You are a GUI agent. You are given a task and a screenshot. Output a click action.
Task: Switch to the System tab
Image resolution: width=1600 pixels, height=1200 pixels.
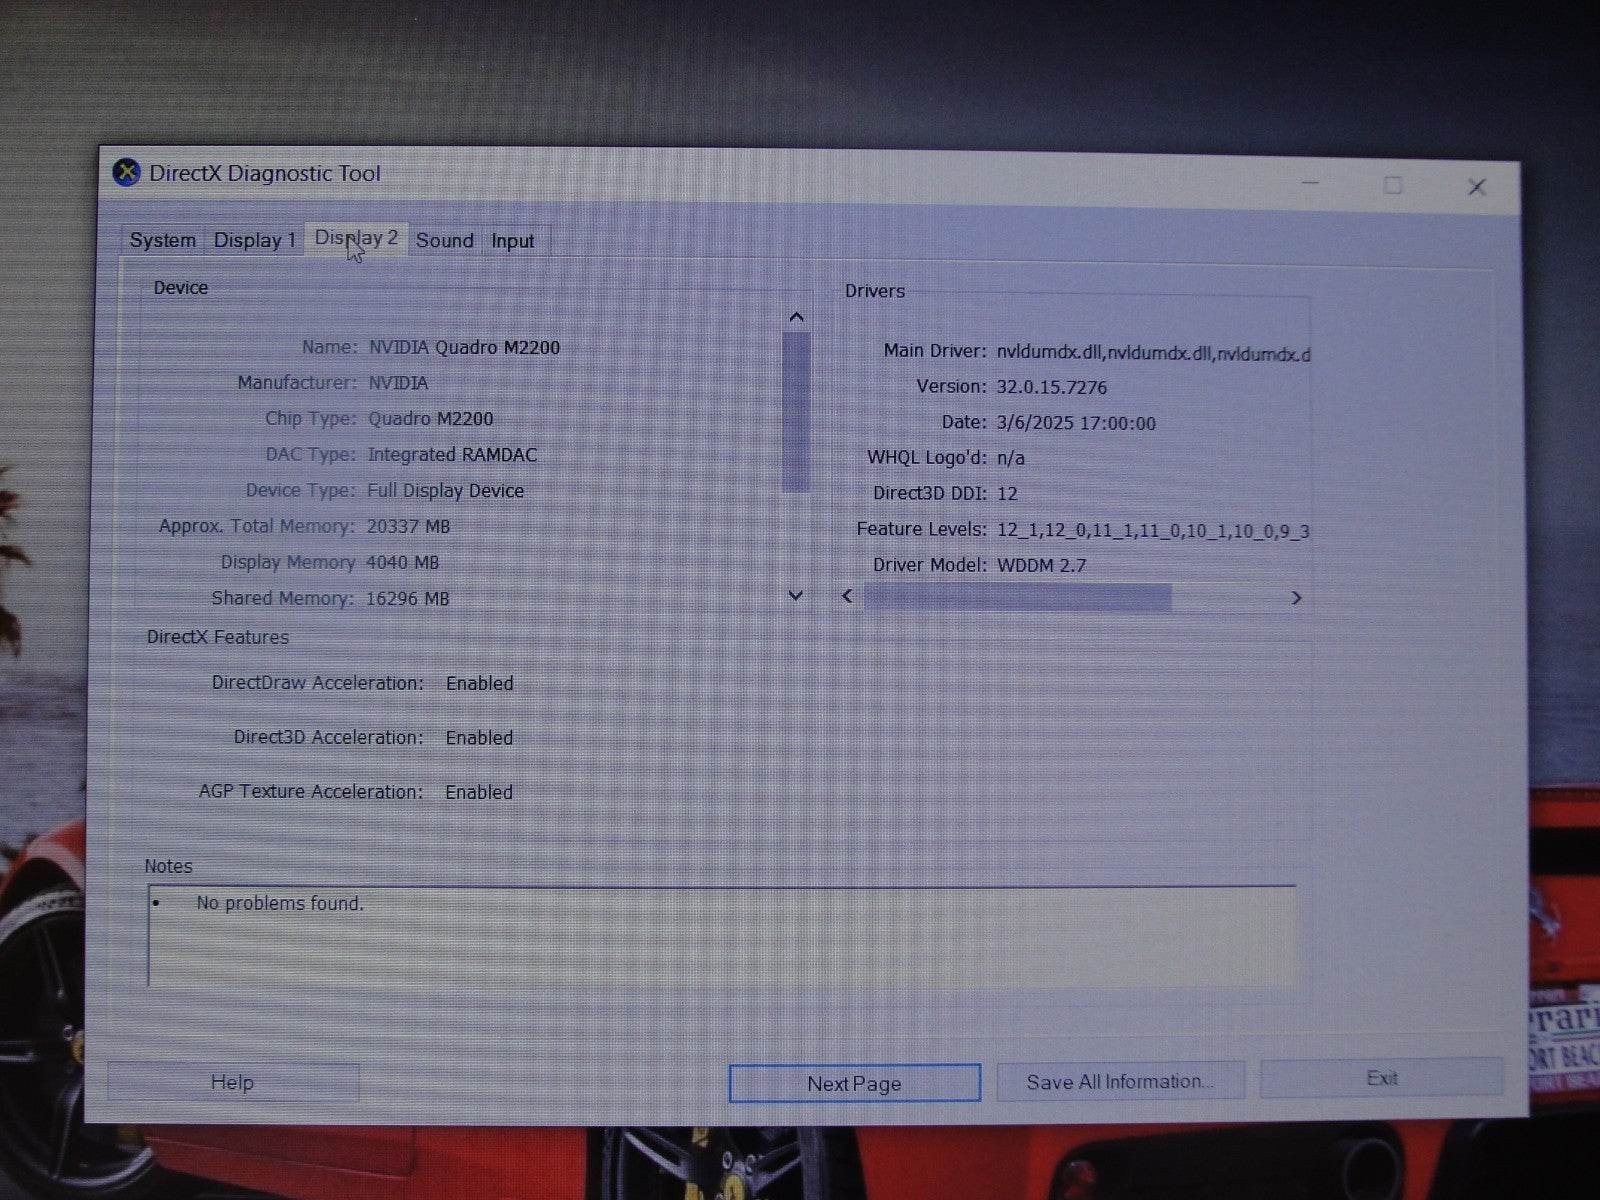[163, 239]
